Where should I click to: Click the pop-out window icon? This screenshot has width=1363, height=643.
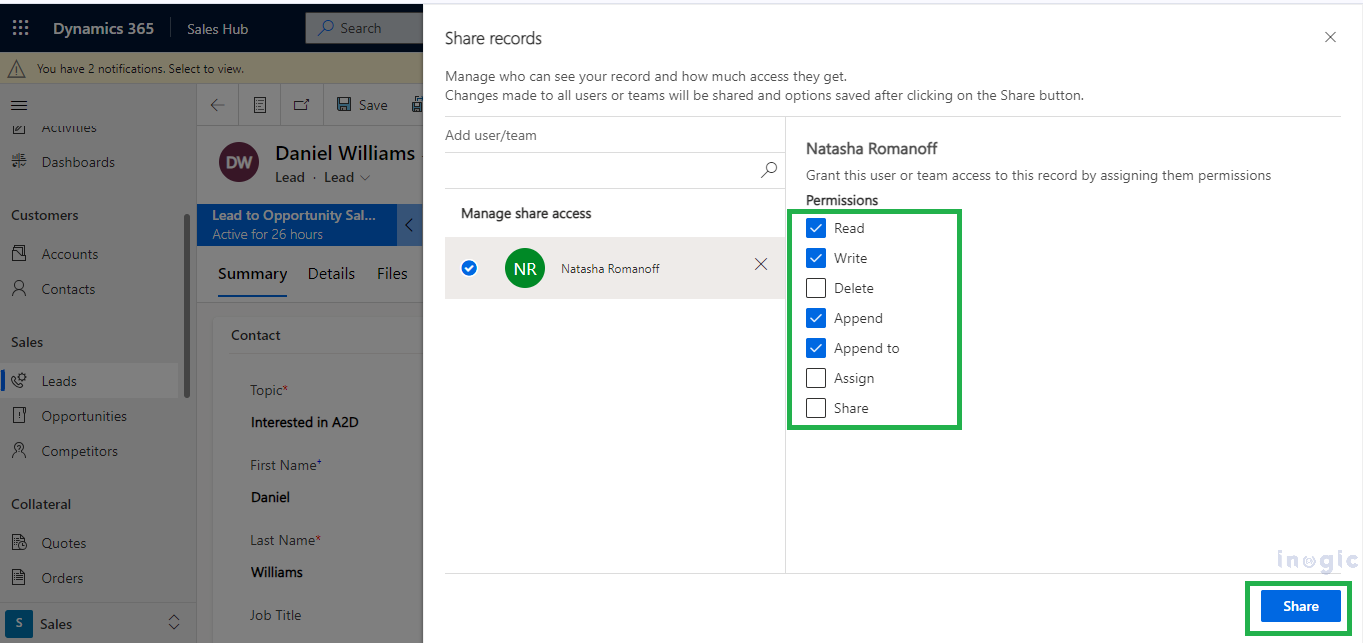point(301,105)
